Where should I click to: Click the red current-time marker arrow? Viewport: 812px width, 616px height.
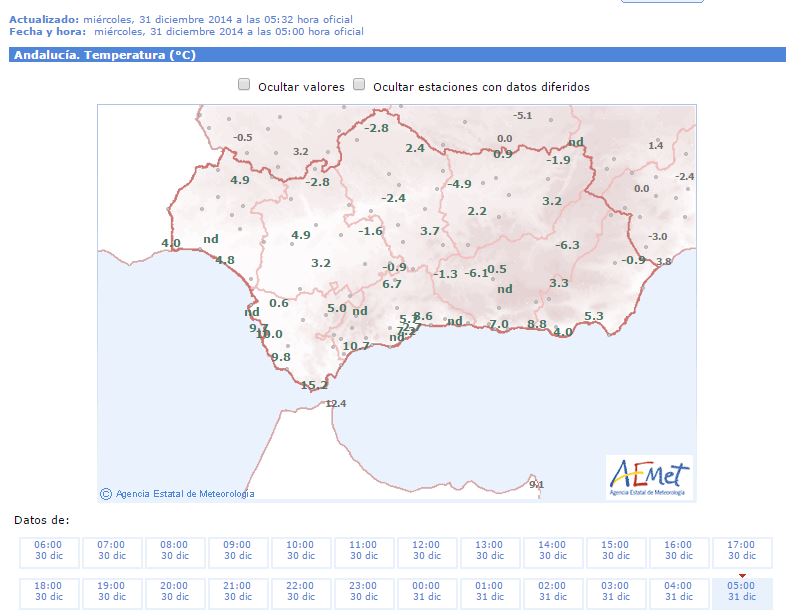pos(742,575)
